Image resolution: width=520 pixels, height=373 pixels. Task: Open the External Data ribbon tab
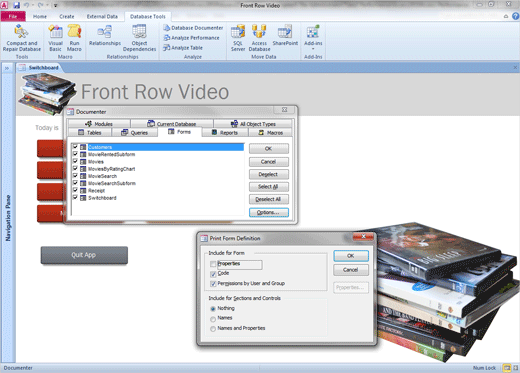(x=102, y=16)
